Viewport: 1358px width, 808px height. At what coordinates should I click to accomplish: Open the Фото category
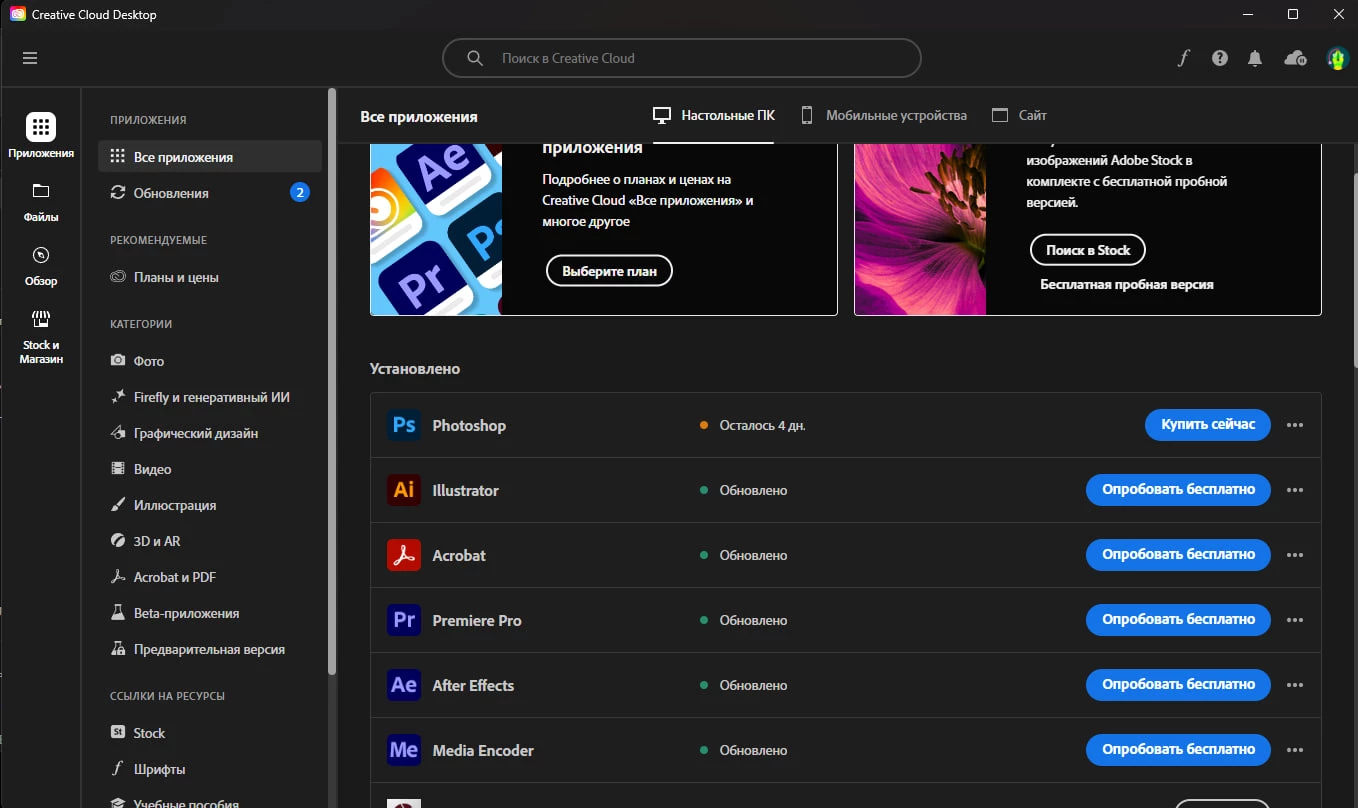pos(210,361)
